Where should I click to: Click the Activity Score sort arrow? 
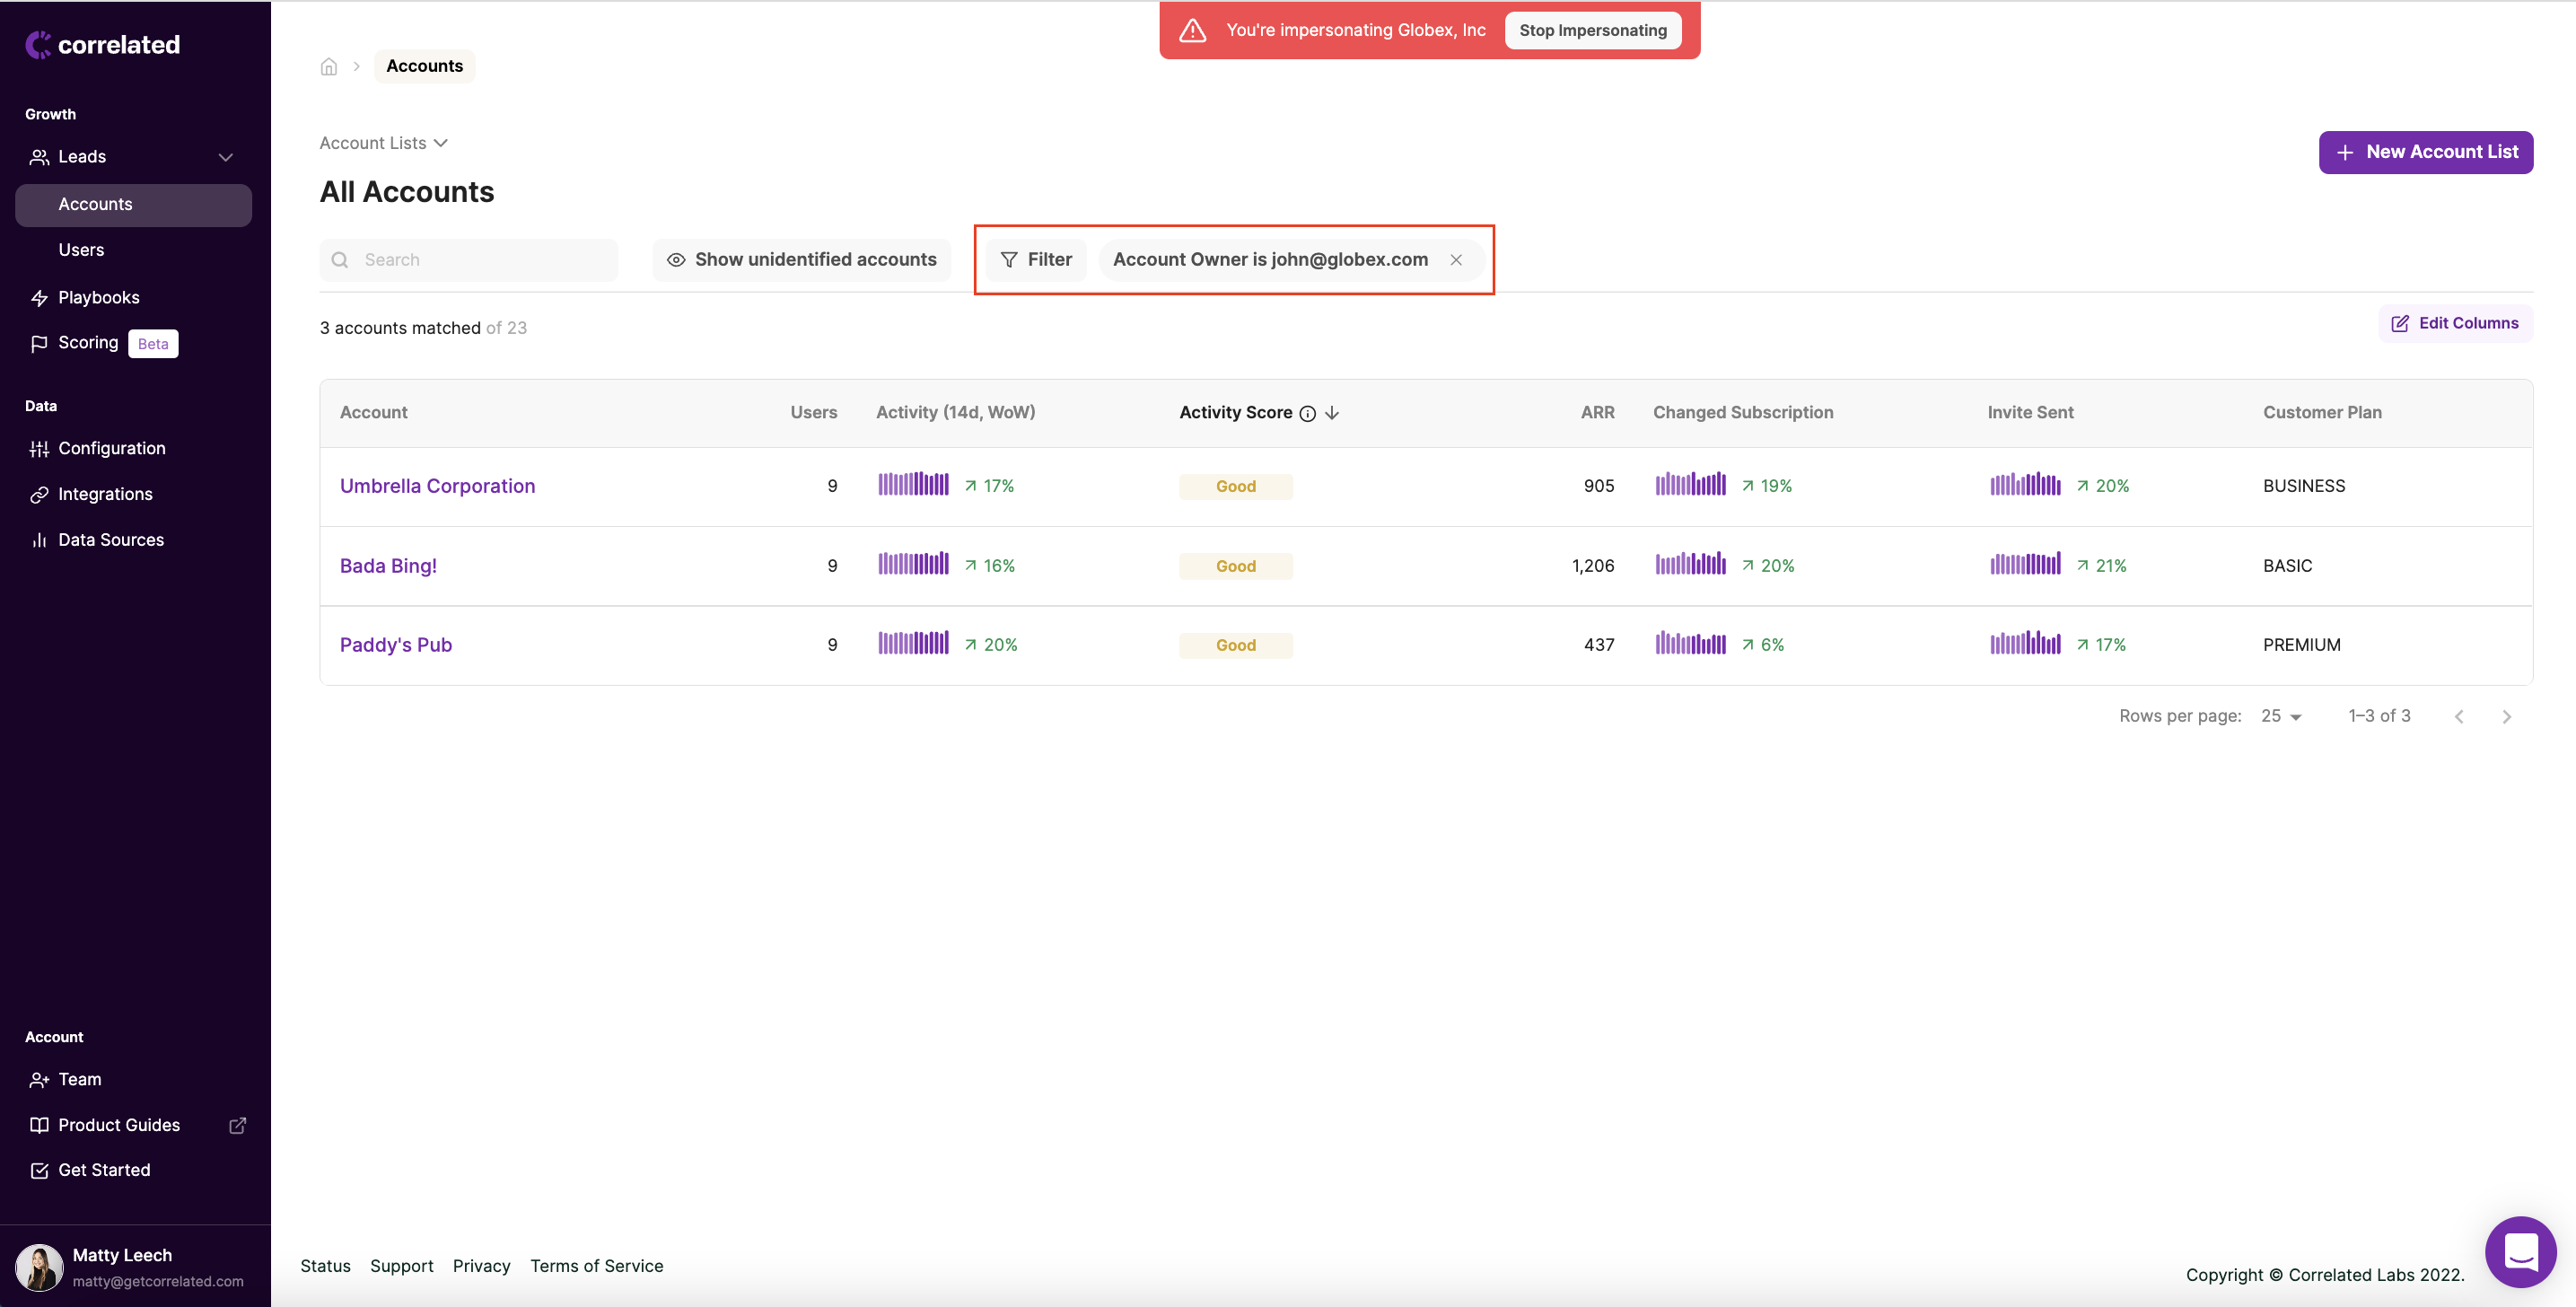coord(1332,413)
